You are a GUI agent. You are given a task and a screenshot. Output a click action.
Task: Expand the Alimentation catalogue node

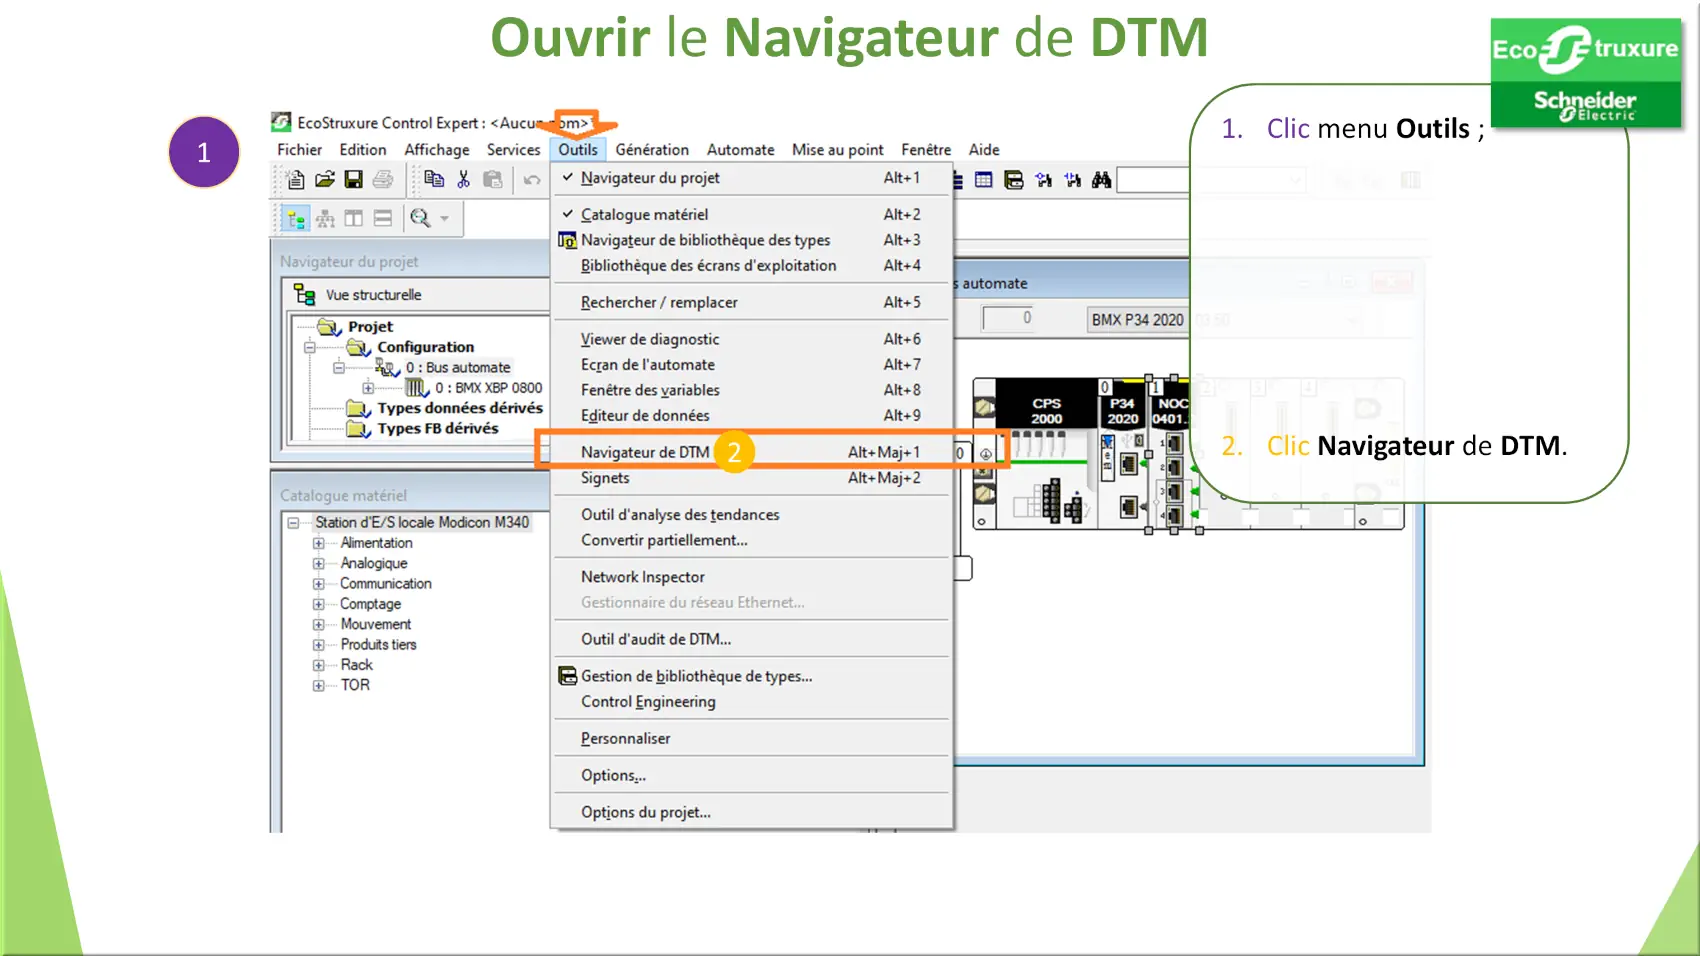point(319,543)
